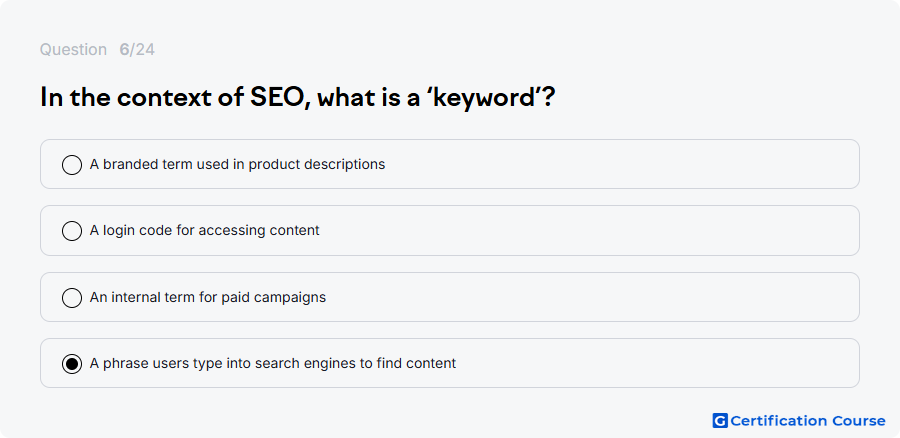
Task: Click the 'A branded term used in product descriptions' text
Action: (237, 164)
